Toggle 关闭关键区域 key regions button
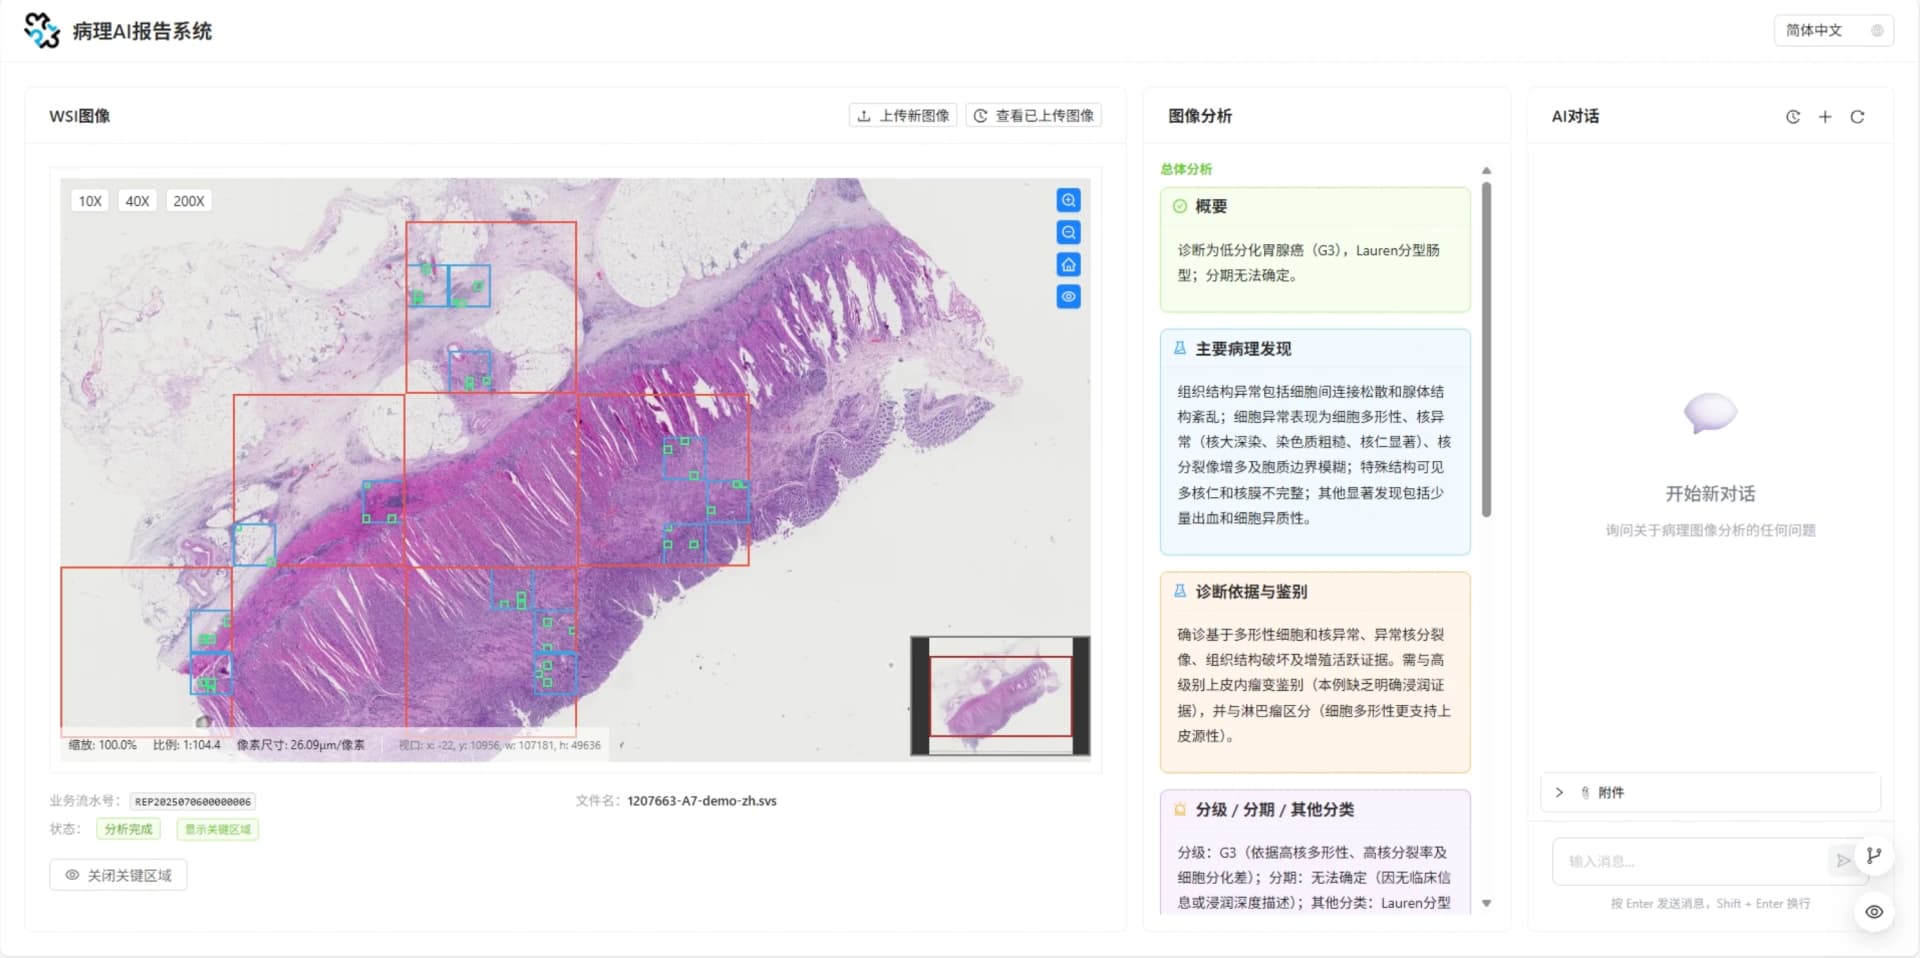 [x=118, y=875]
